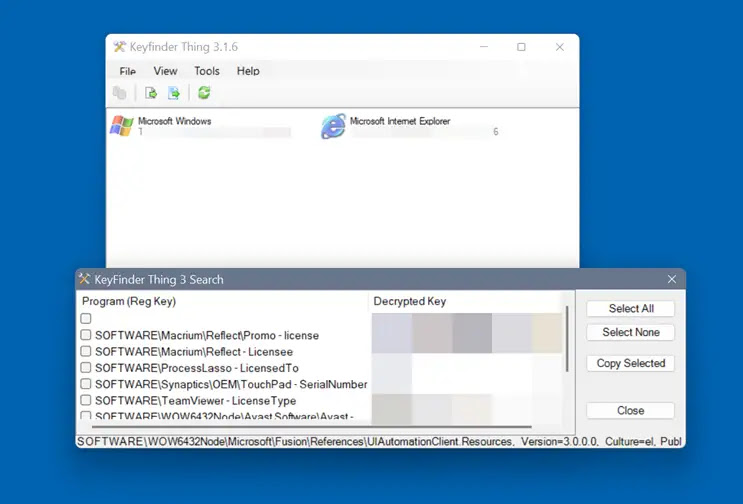Open the File menu

[x=127, y=71]
